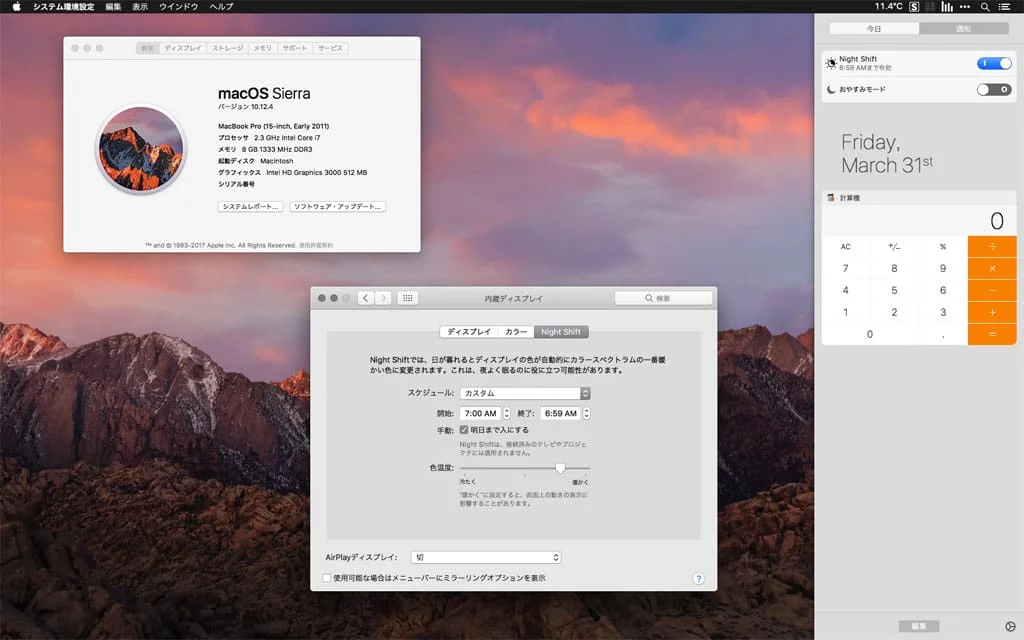Image resolution: width=1024 pixels, height=640 pixels.
Task: Click the calculator widget icon
Action: pyautogui.click(x=831, y=197)
